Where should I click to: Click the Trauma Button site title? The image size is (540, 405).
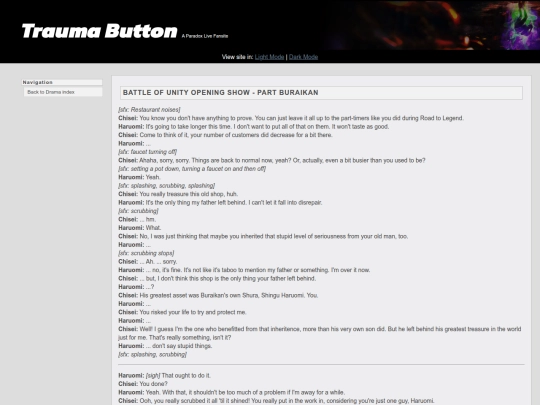100,31
